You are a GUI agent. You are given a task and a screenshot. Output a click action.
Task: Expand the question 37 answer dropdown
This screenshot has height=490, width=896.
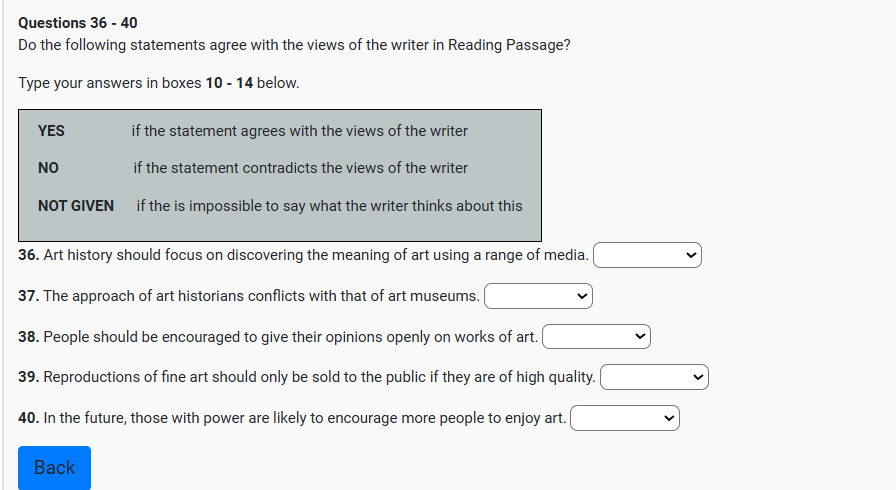pyautogui.click(x=538, y=296)
